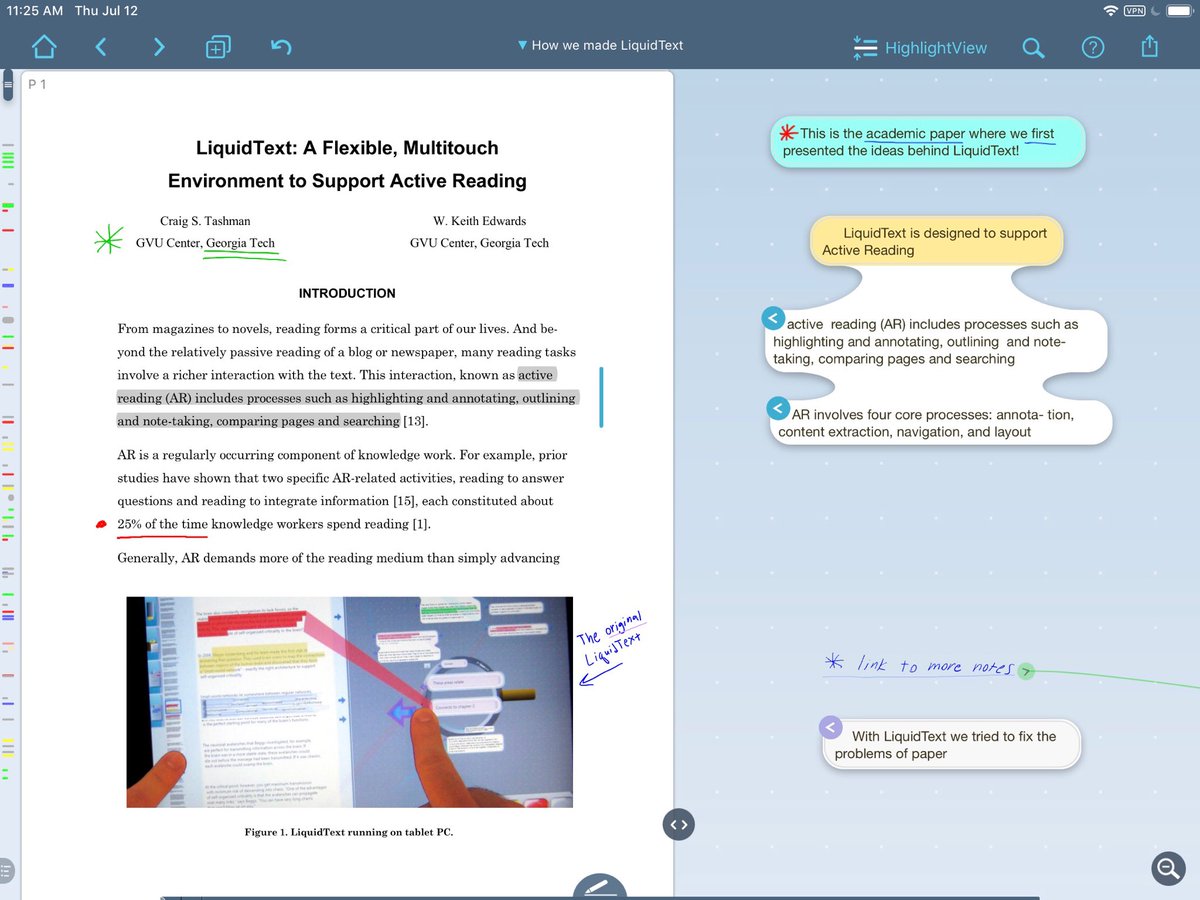The height and width of the screenshot is (900, 1200).
Task: Open the pen tool button
Action: click(x=599, y=887)
